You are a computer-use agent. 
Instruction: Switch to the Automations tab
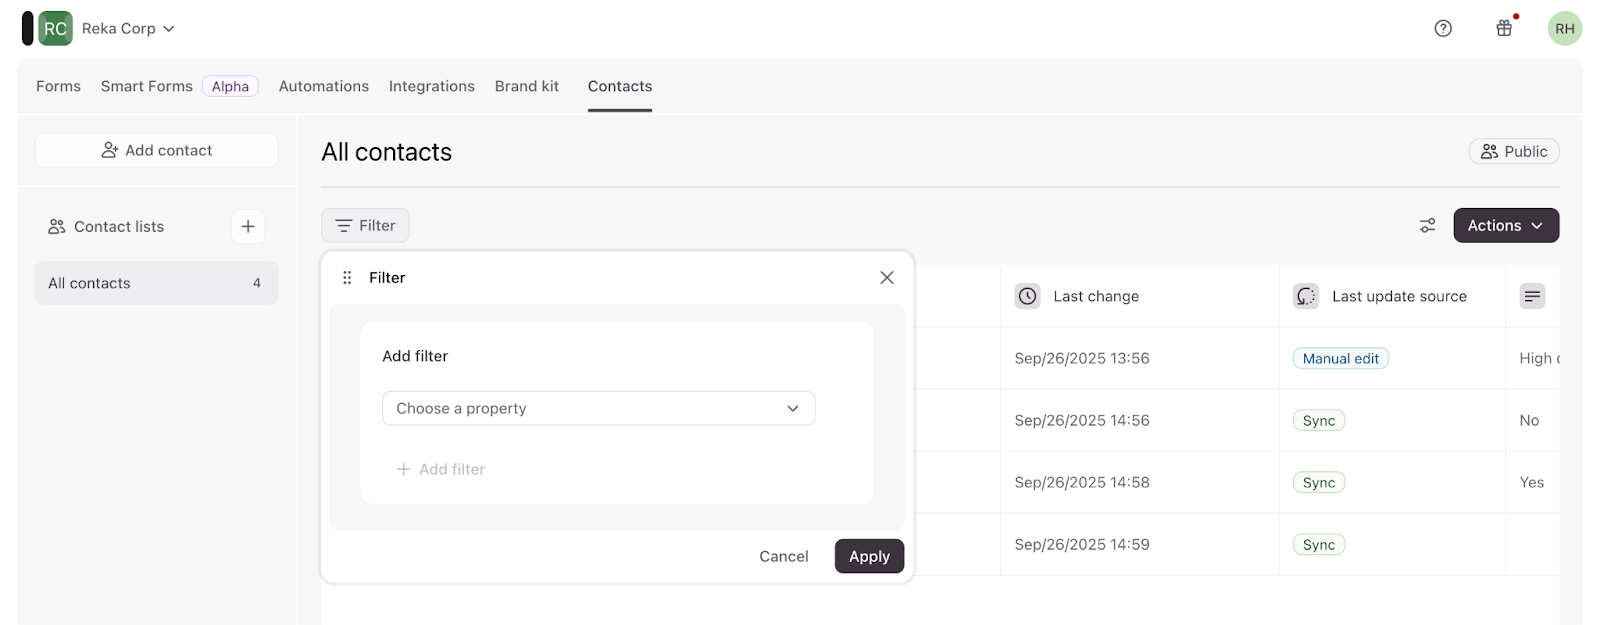point(323,86)
